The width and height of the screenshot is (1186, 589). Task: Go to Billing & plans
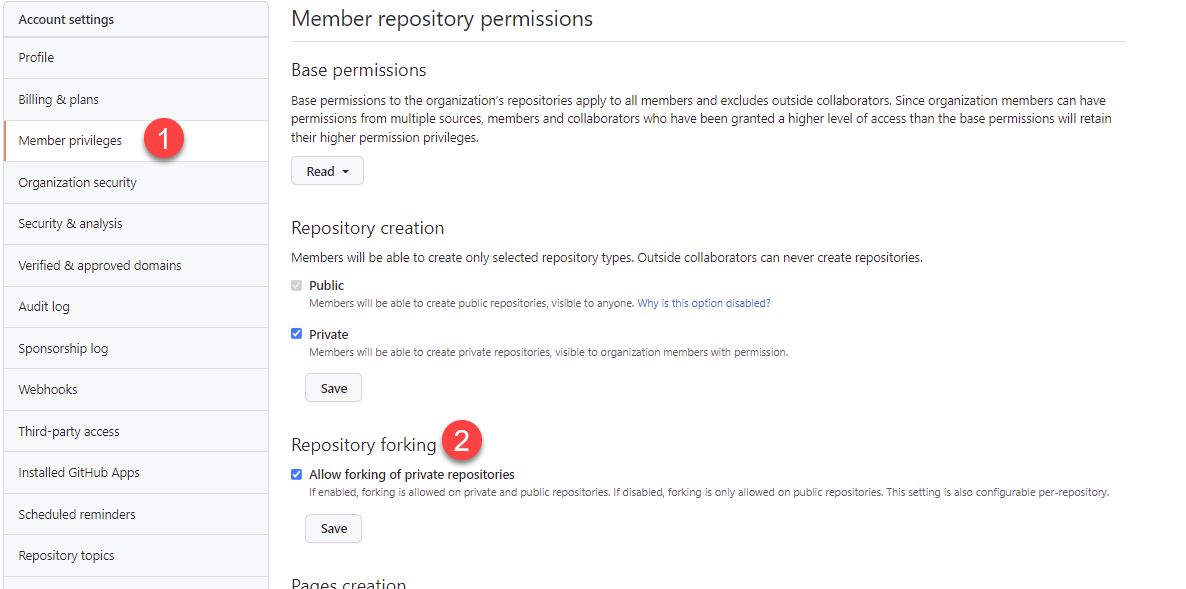(x=59, y=100)
